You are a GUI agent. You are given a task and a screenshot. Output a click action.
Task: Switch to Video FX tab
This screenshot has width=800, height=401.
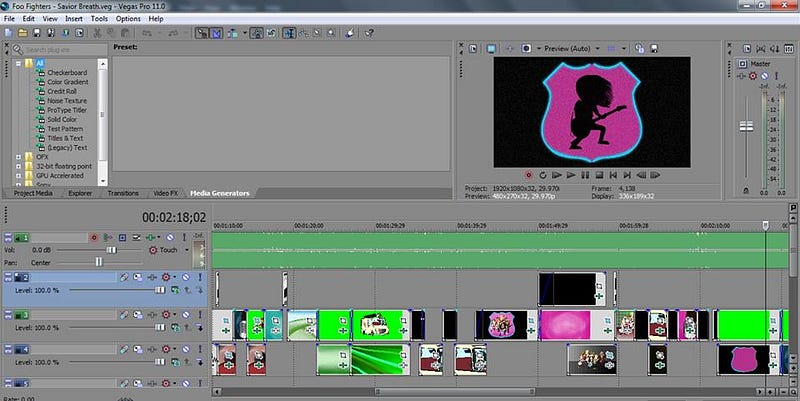pos(165,193)
